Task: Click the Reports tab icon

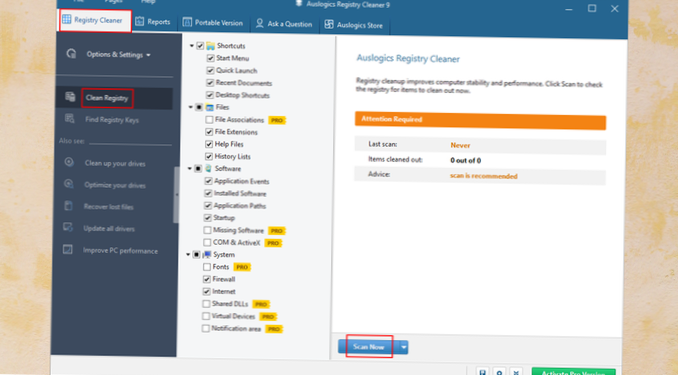Action: (x=140, y=21)
